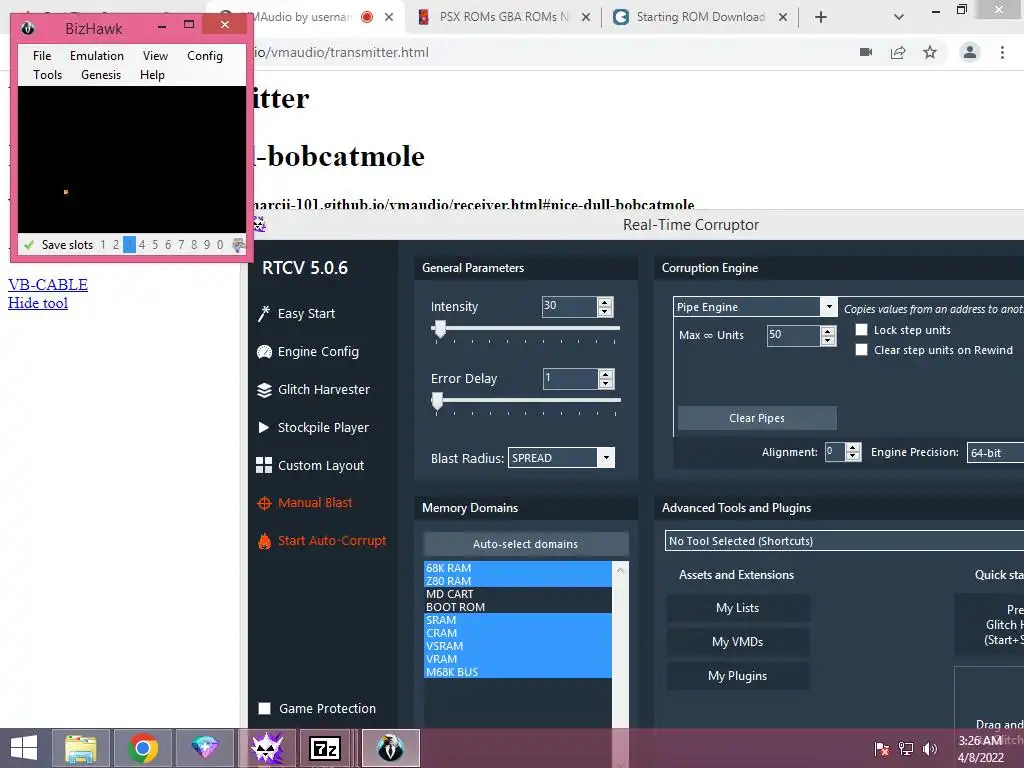This screenshot has width=1024, height=768.
Task: Adjust Alignment value stepper
Action: (853, 452)
